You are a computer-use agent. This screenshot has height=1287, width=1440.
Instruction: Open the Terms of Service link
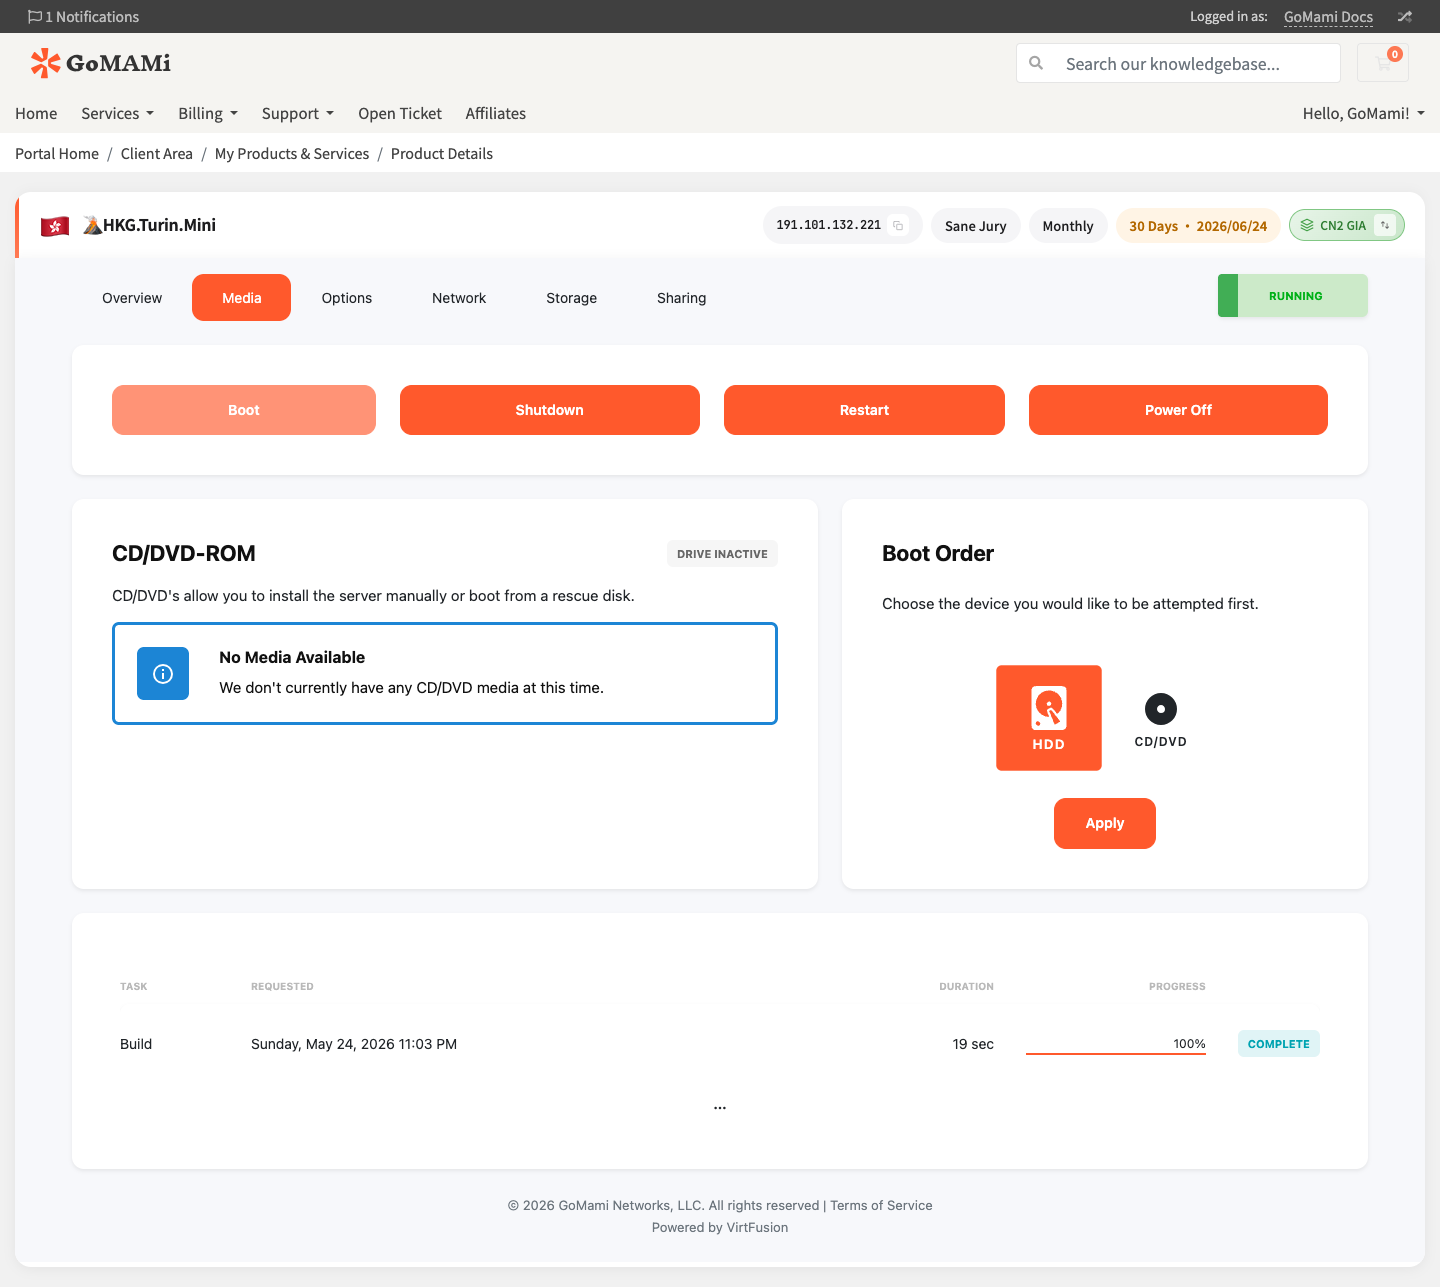[881, 1206]
